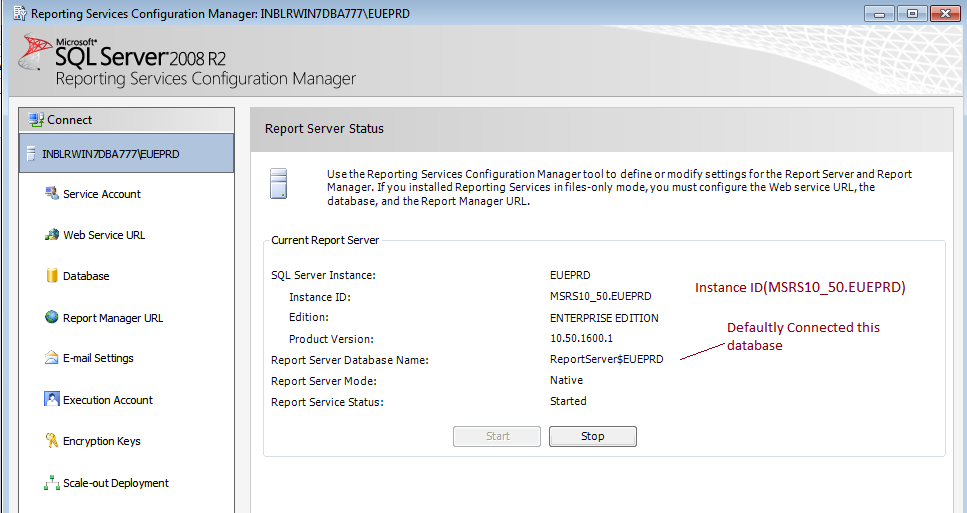This screenshot has height=513, width=967.
Task: Click the Report Server Status heading
Action: [x=324, y=129]
